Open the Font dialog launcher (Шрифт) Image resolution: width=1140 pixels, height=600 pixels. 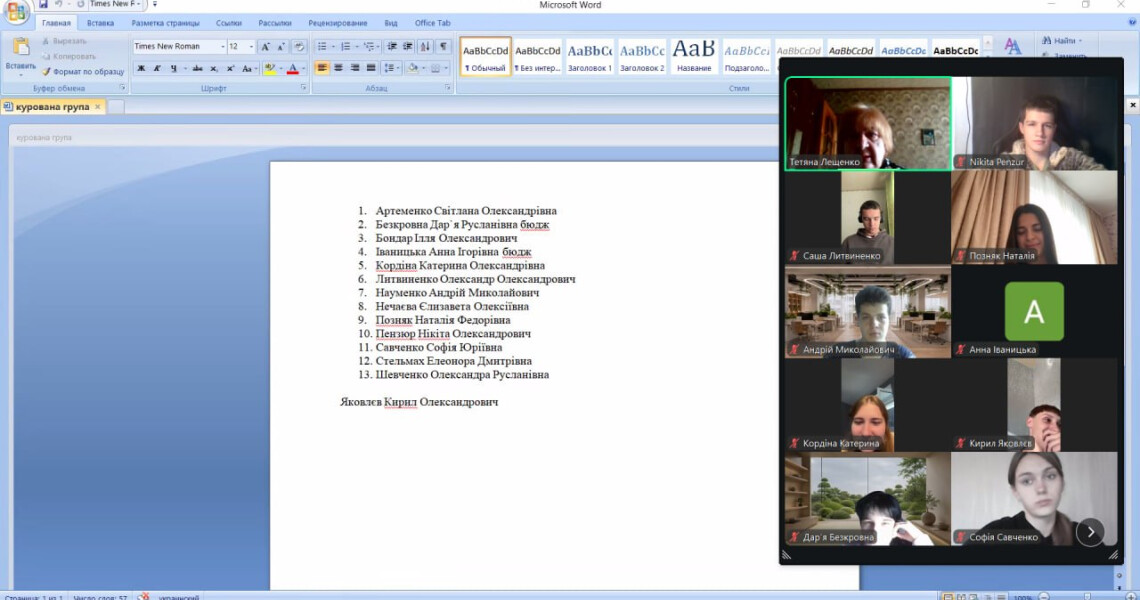(x=303, y=88)
